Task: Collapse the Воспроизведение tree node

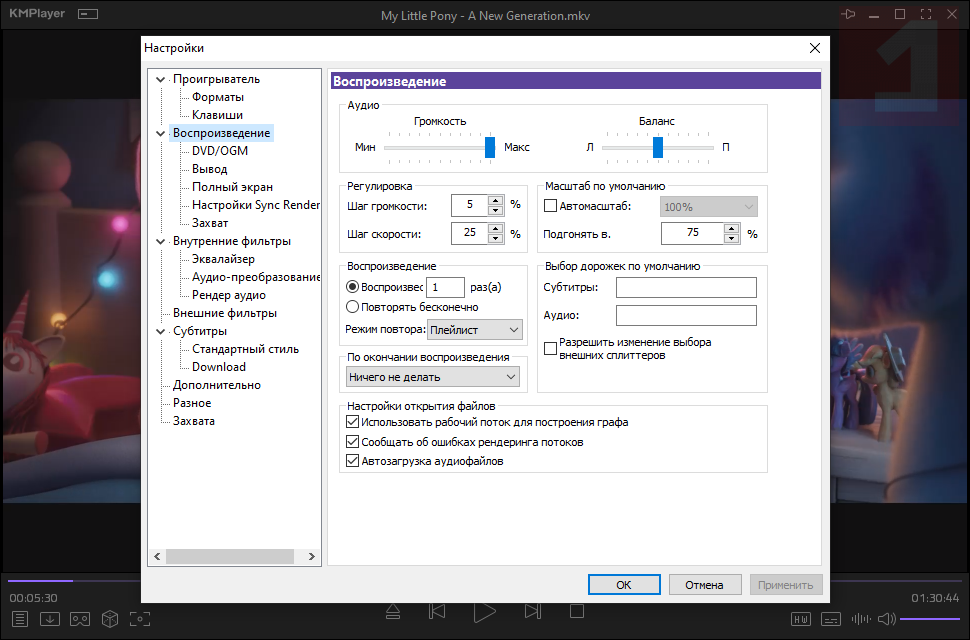Action: tap(161, 133)
